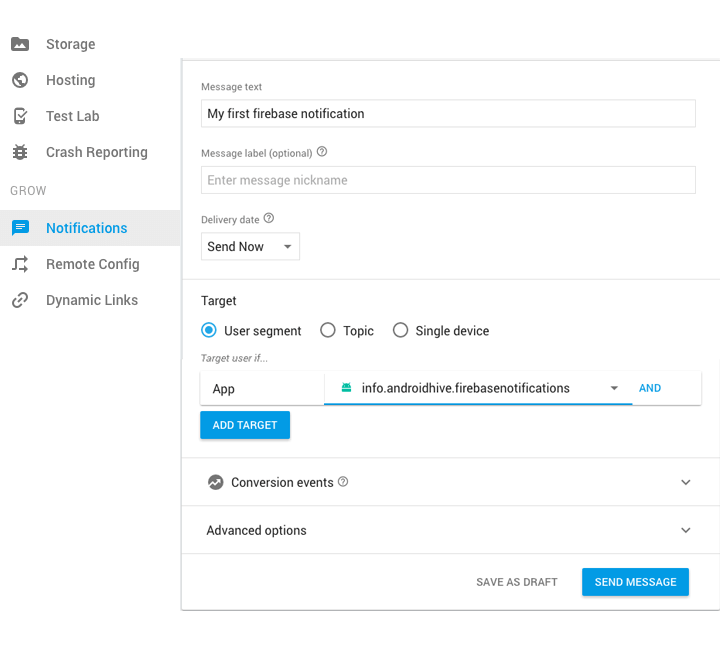Screen dimensions: 720x663
Task: Open the app package selection dropdown
Action: 478,388
